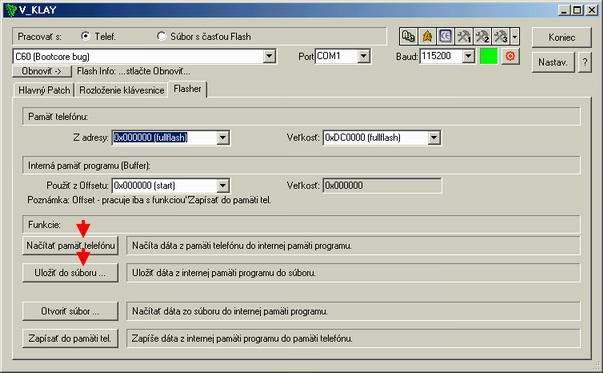Select Súbor s časťou Flash radio option
This screenshot has height=373, width=603.
(x=161, y=36)
